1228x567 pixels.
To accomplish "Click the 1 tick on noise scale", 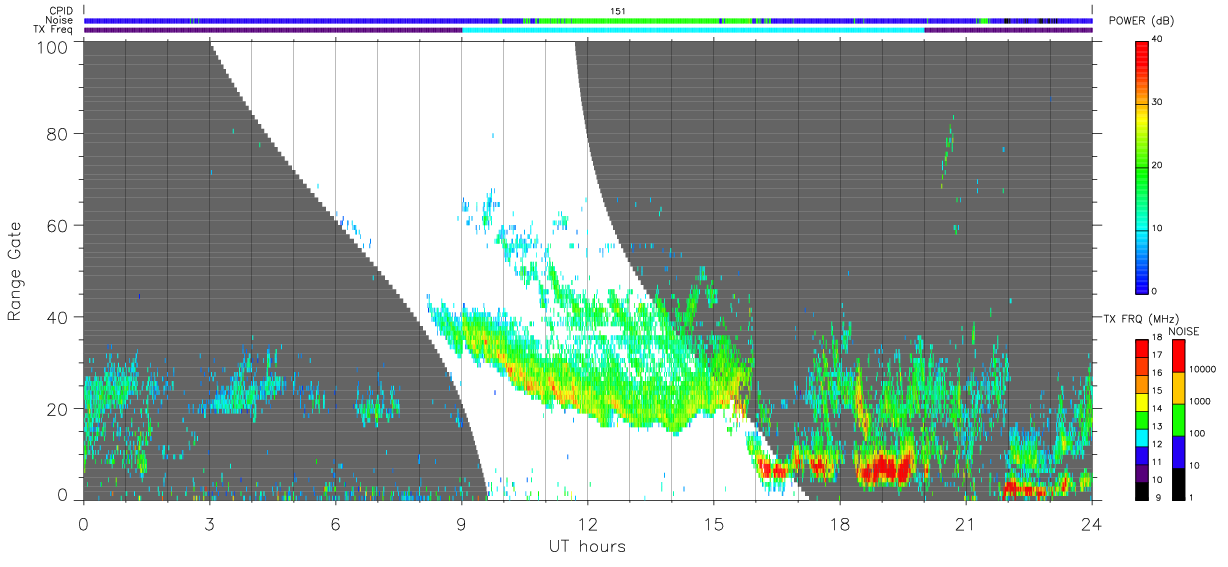I will pyautogui.click(x=1191, y=497).
